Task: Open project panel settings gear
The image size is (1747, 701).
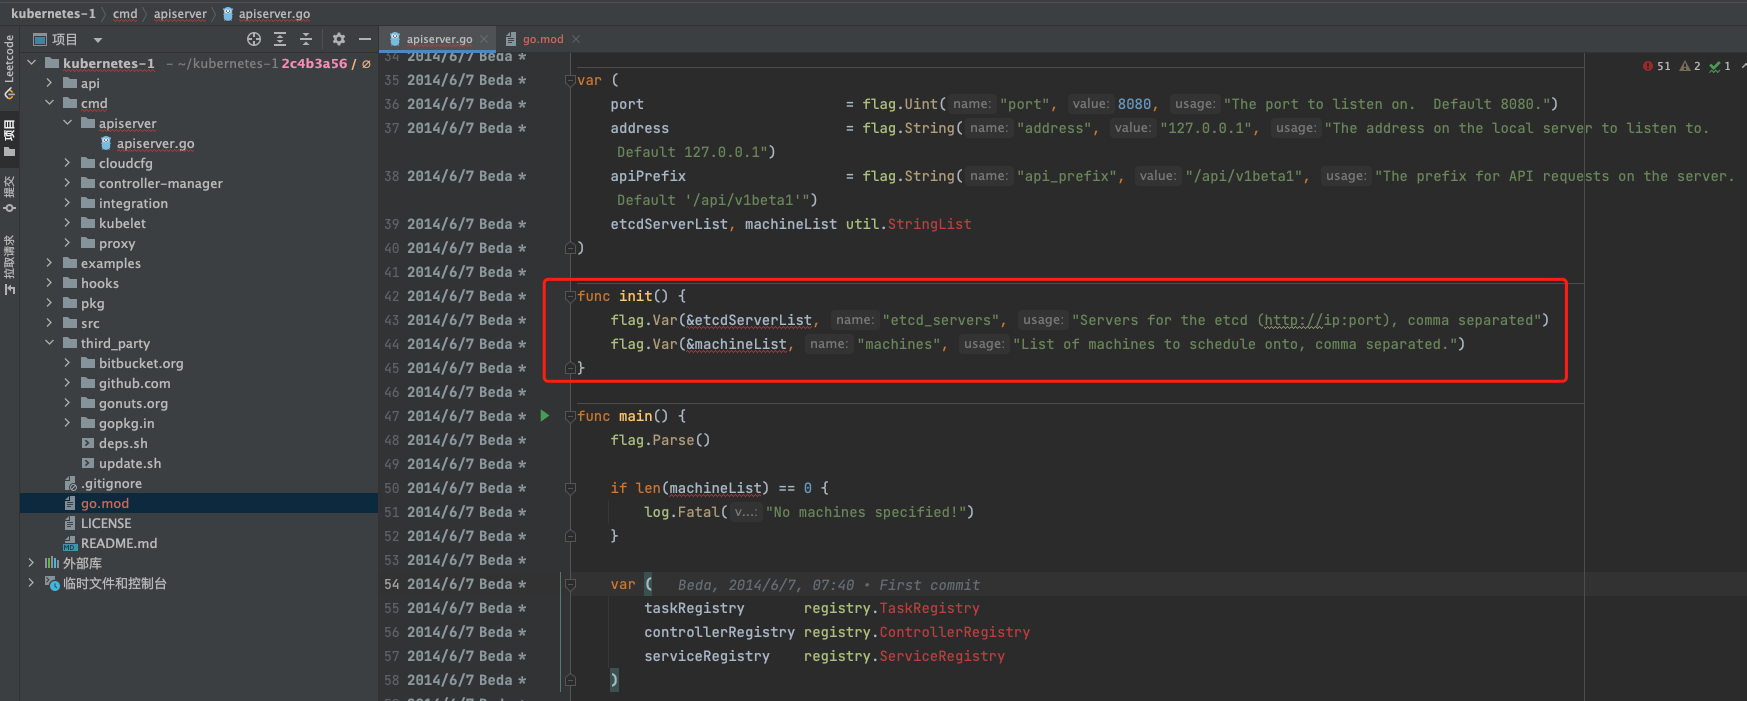Action: (339, 39)
